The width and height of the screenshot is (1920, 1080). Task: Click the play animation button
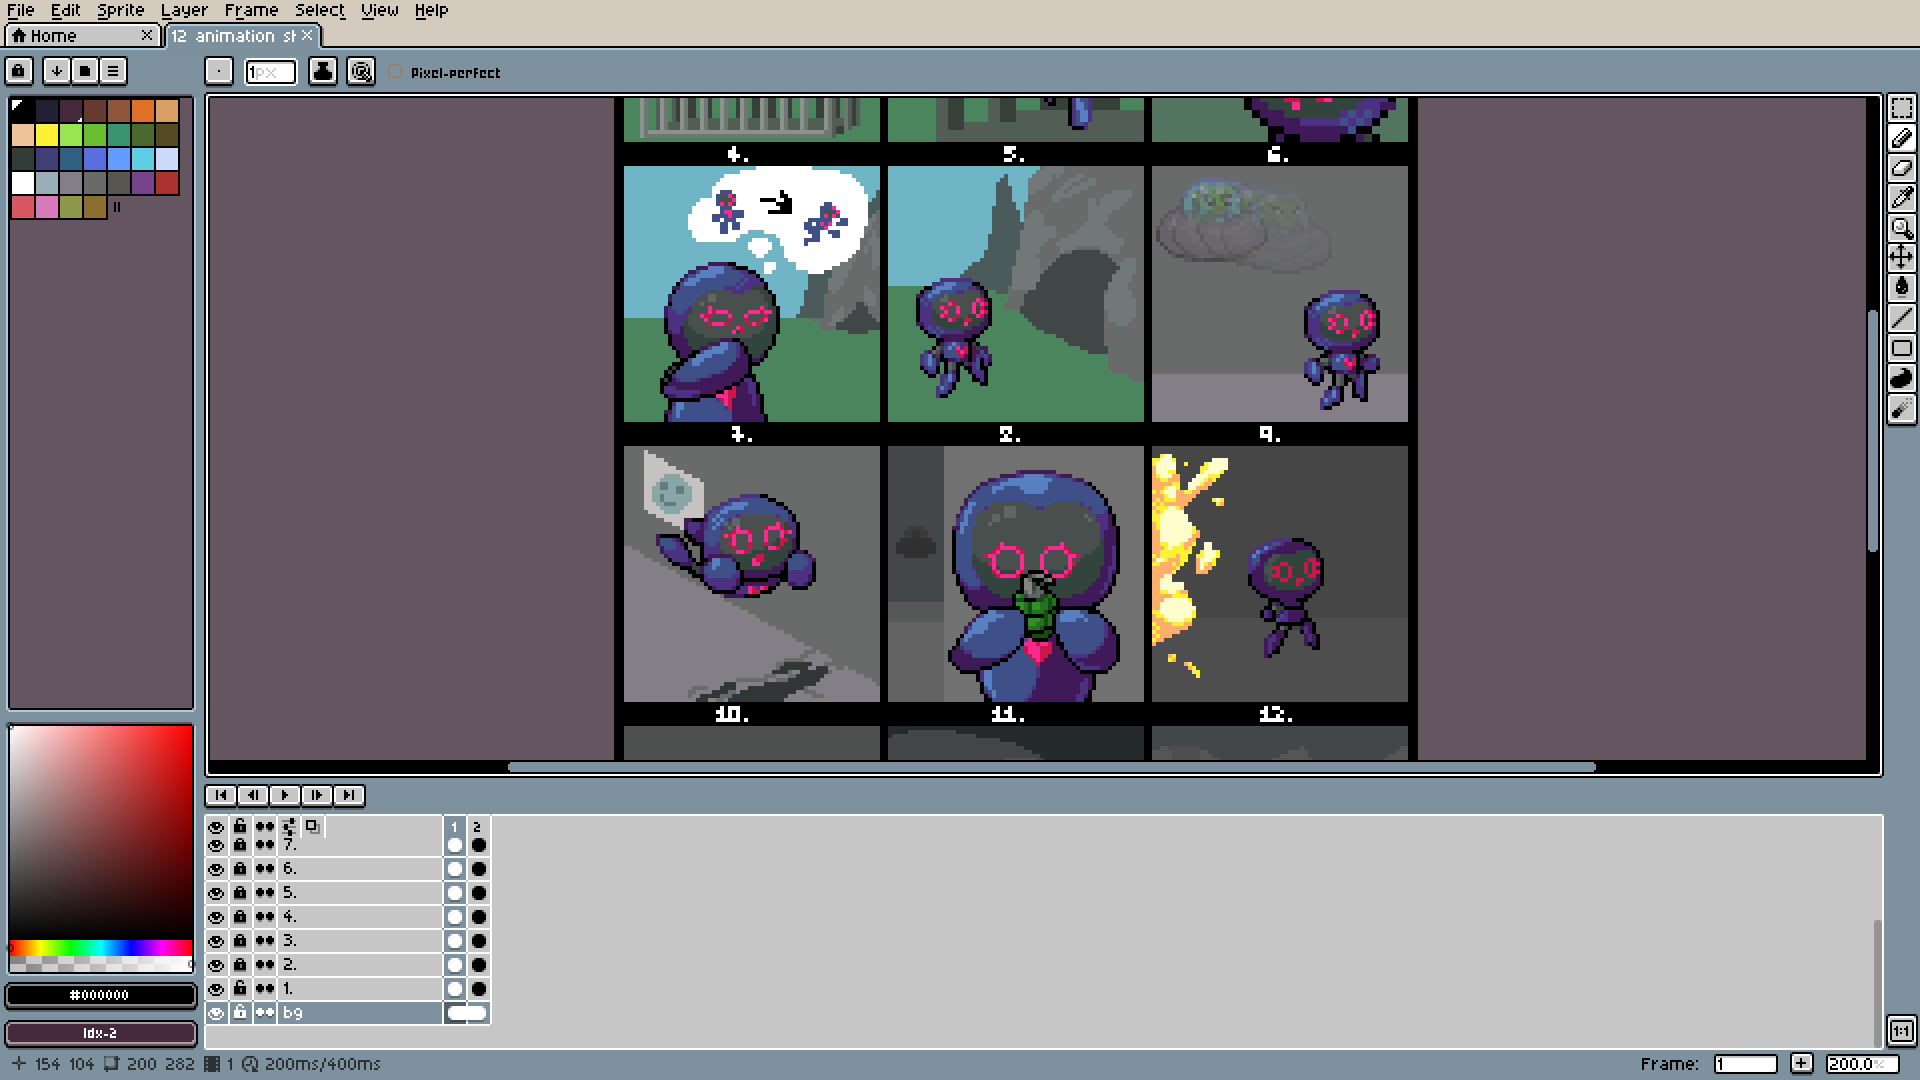click(x=285, y=795)
